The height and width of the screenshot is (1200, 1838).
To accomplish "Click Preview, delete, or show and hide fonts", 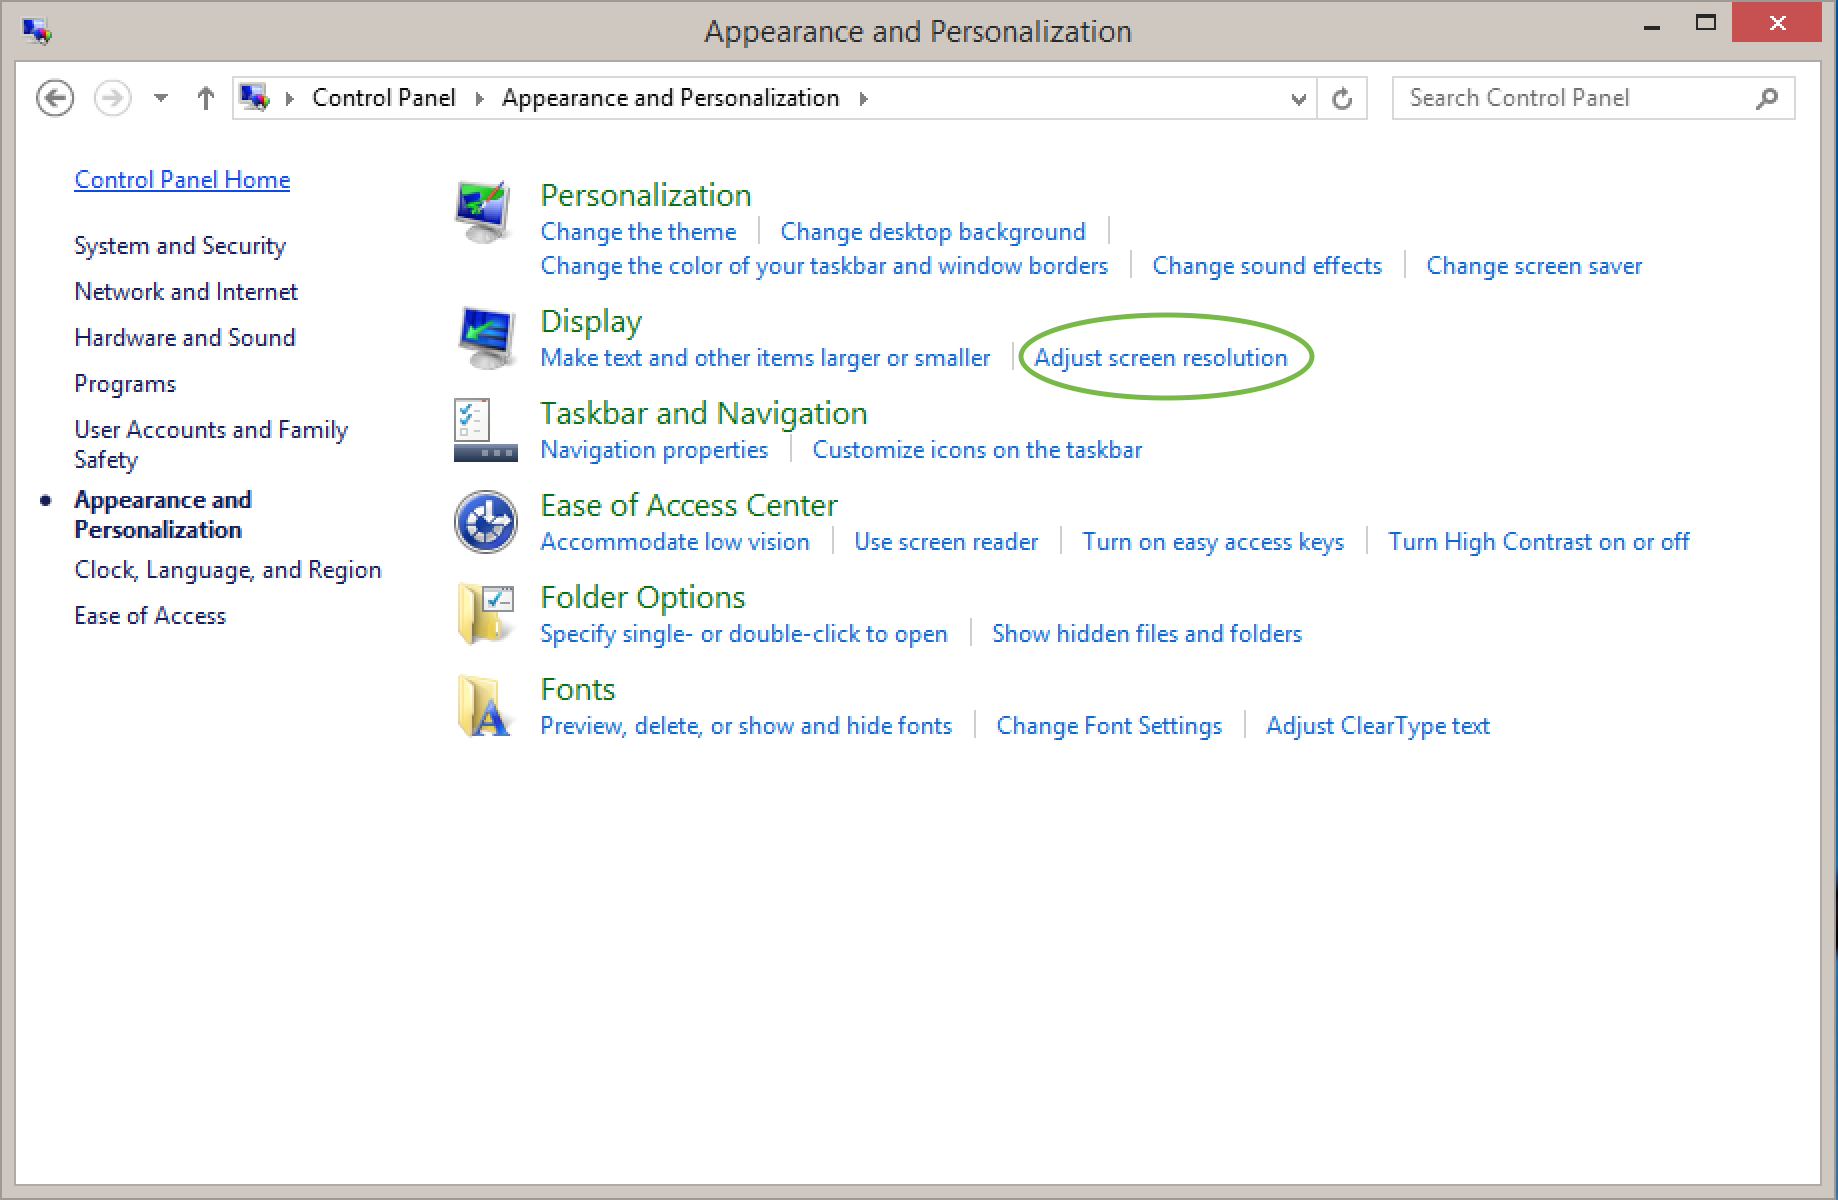I will [x=746, y=726].
